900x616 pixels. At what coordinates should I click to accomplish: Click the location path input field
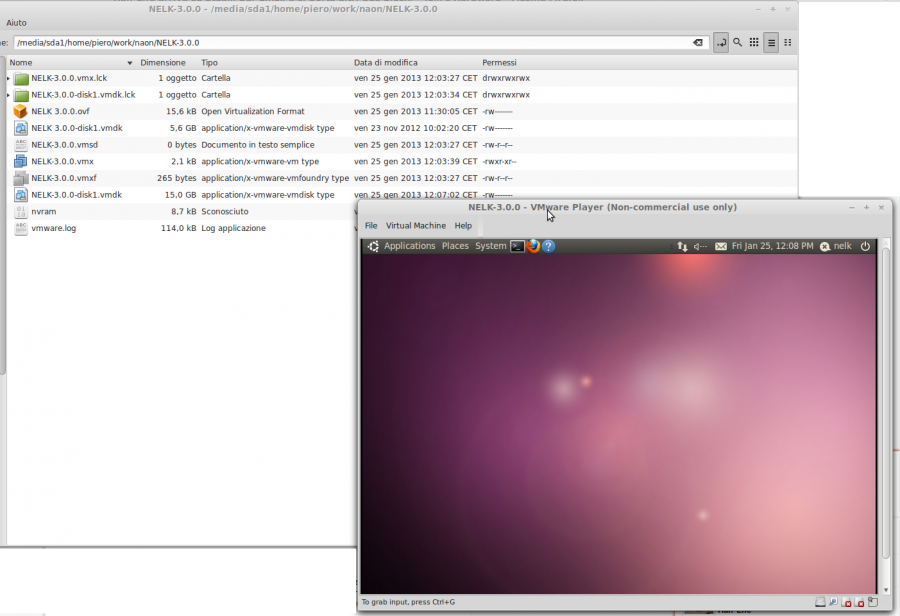coord(350,43)
